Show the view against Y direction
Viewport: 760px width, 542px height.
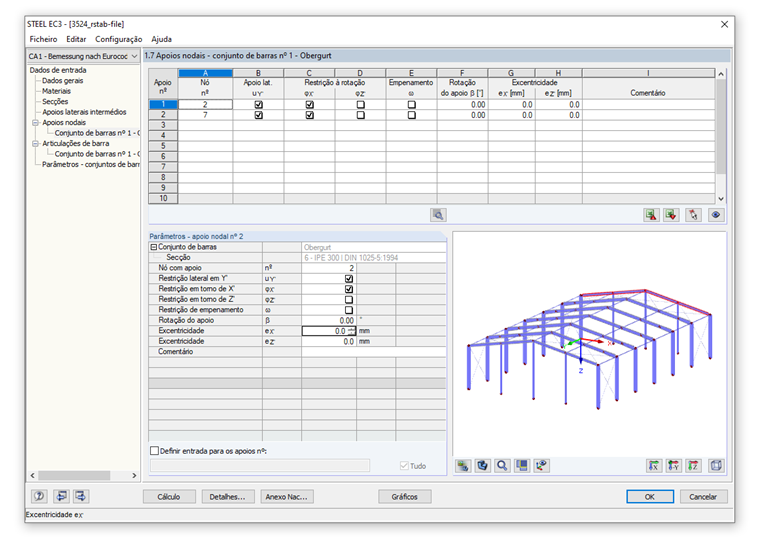[674, 466]
